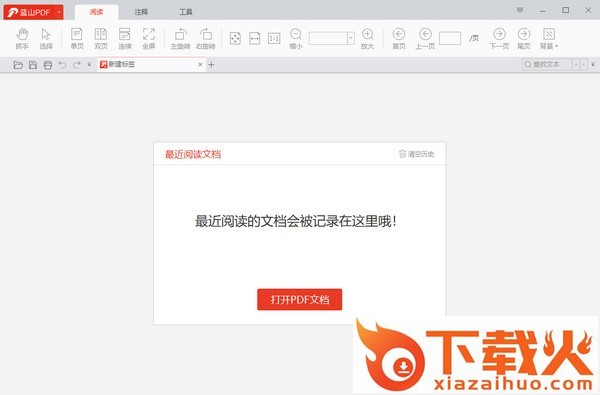Switch to the 工具 ribbon tab
Screen dimensions: 600x395
(x=186, y=12)
